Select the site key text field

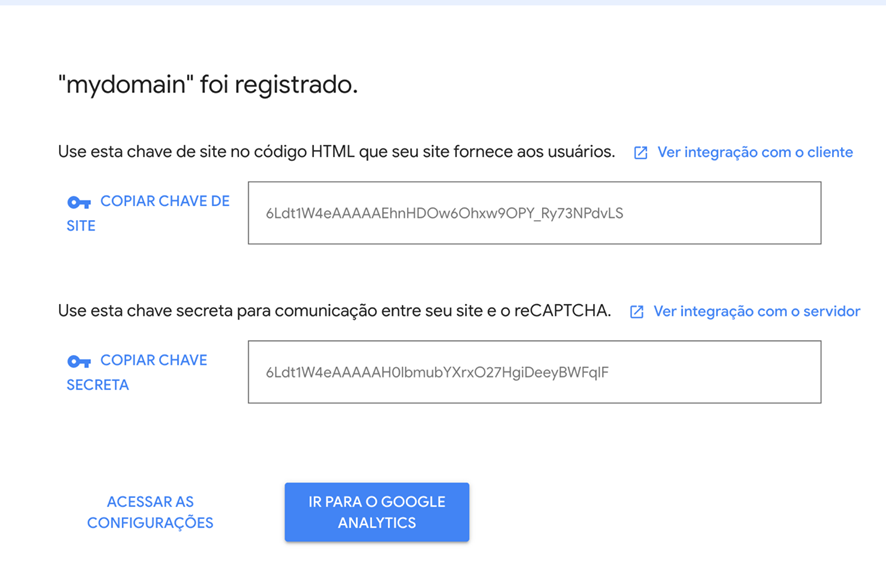(x=534, y=212)
